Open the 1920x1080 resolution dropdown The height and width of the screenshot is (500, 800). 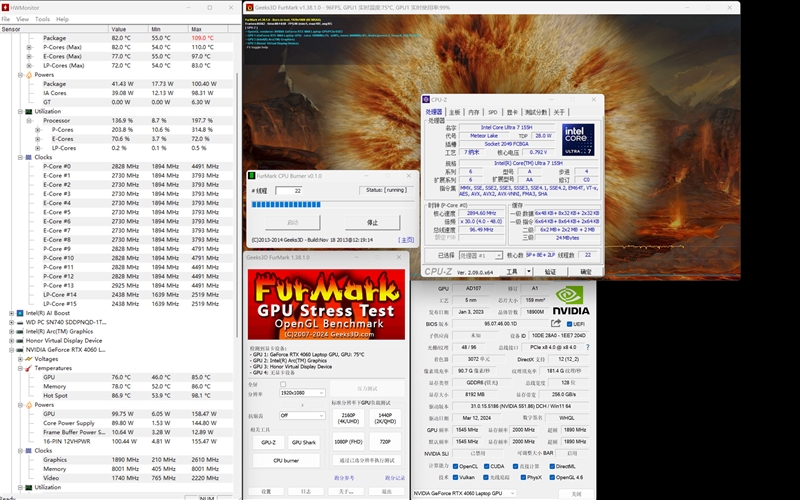302,393
